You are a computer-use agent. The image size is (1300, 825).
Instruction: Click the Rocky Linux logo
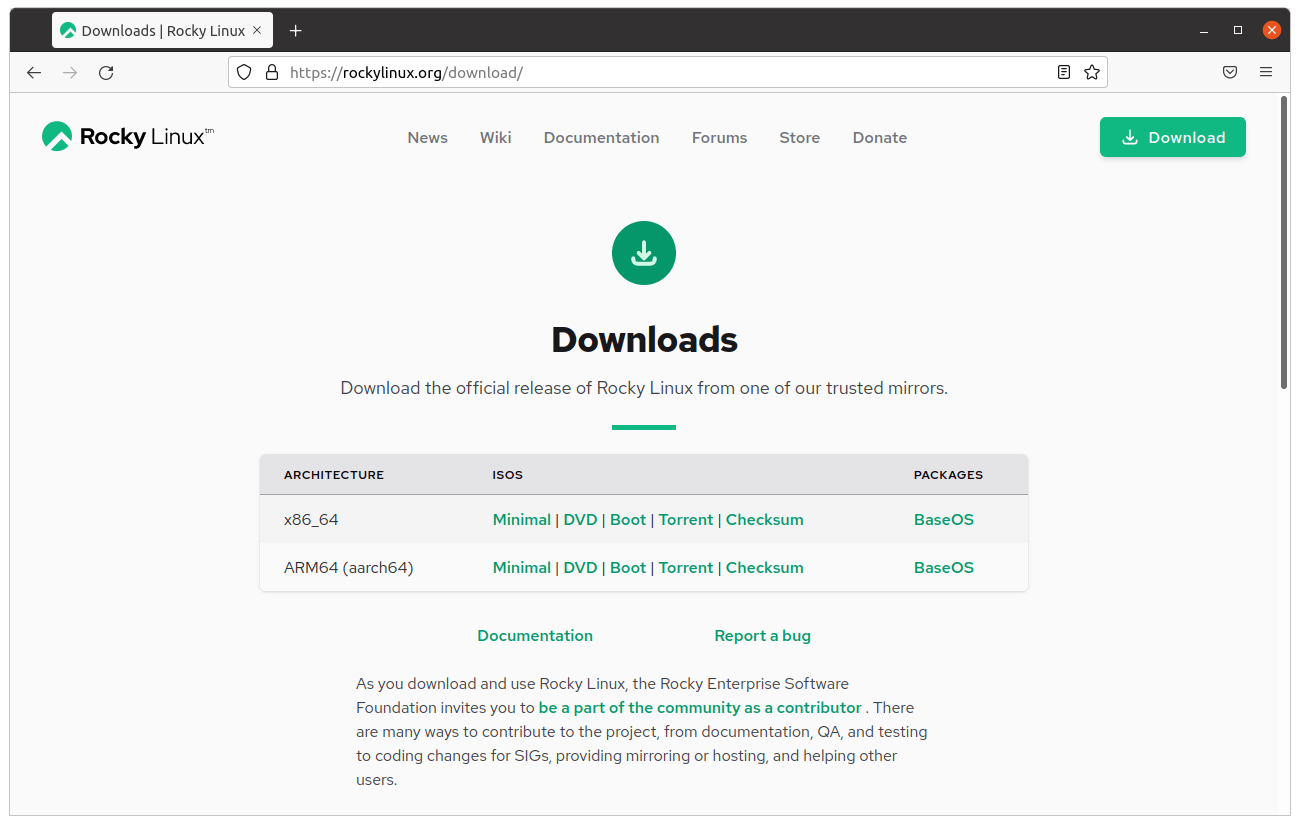tap(128, 137)
